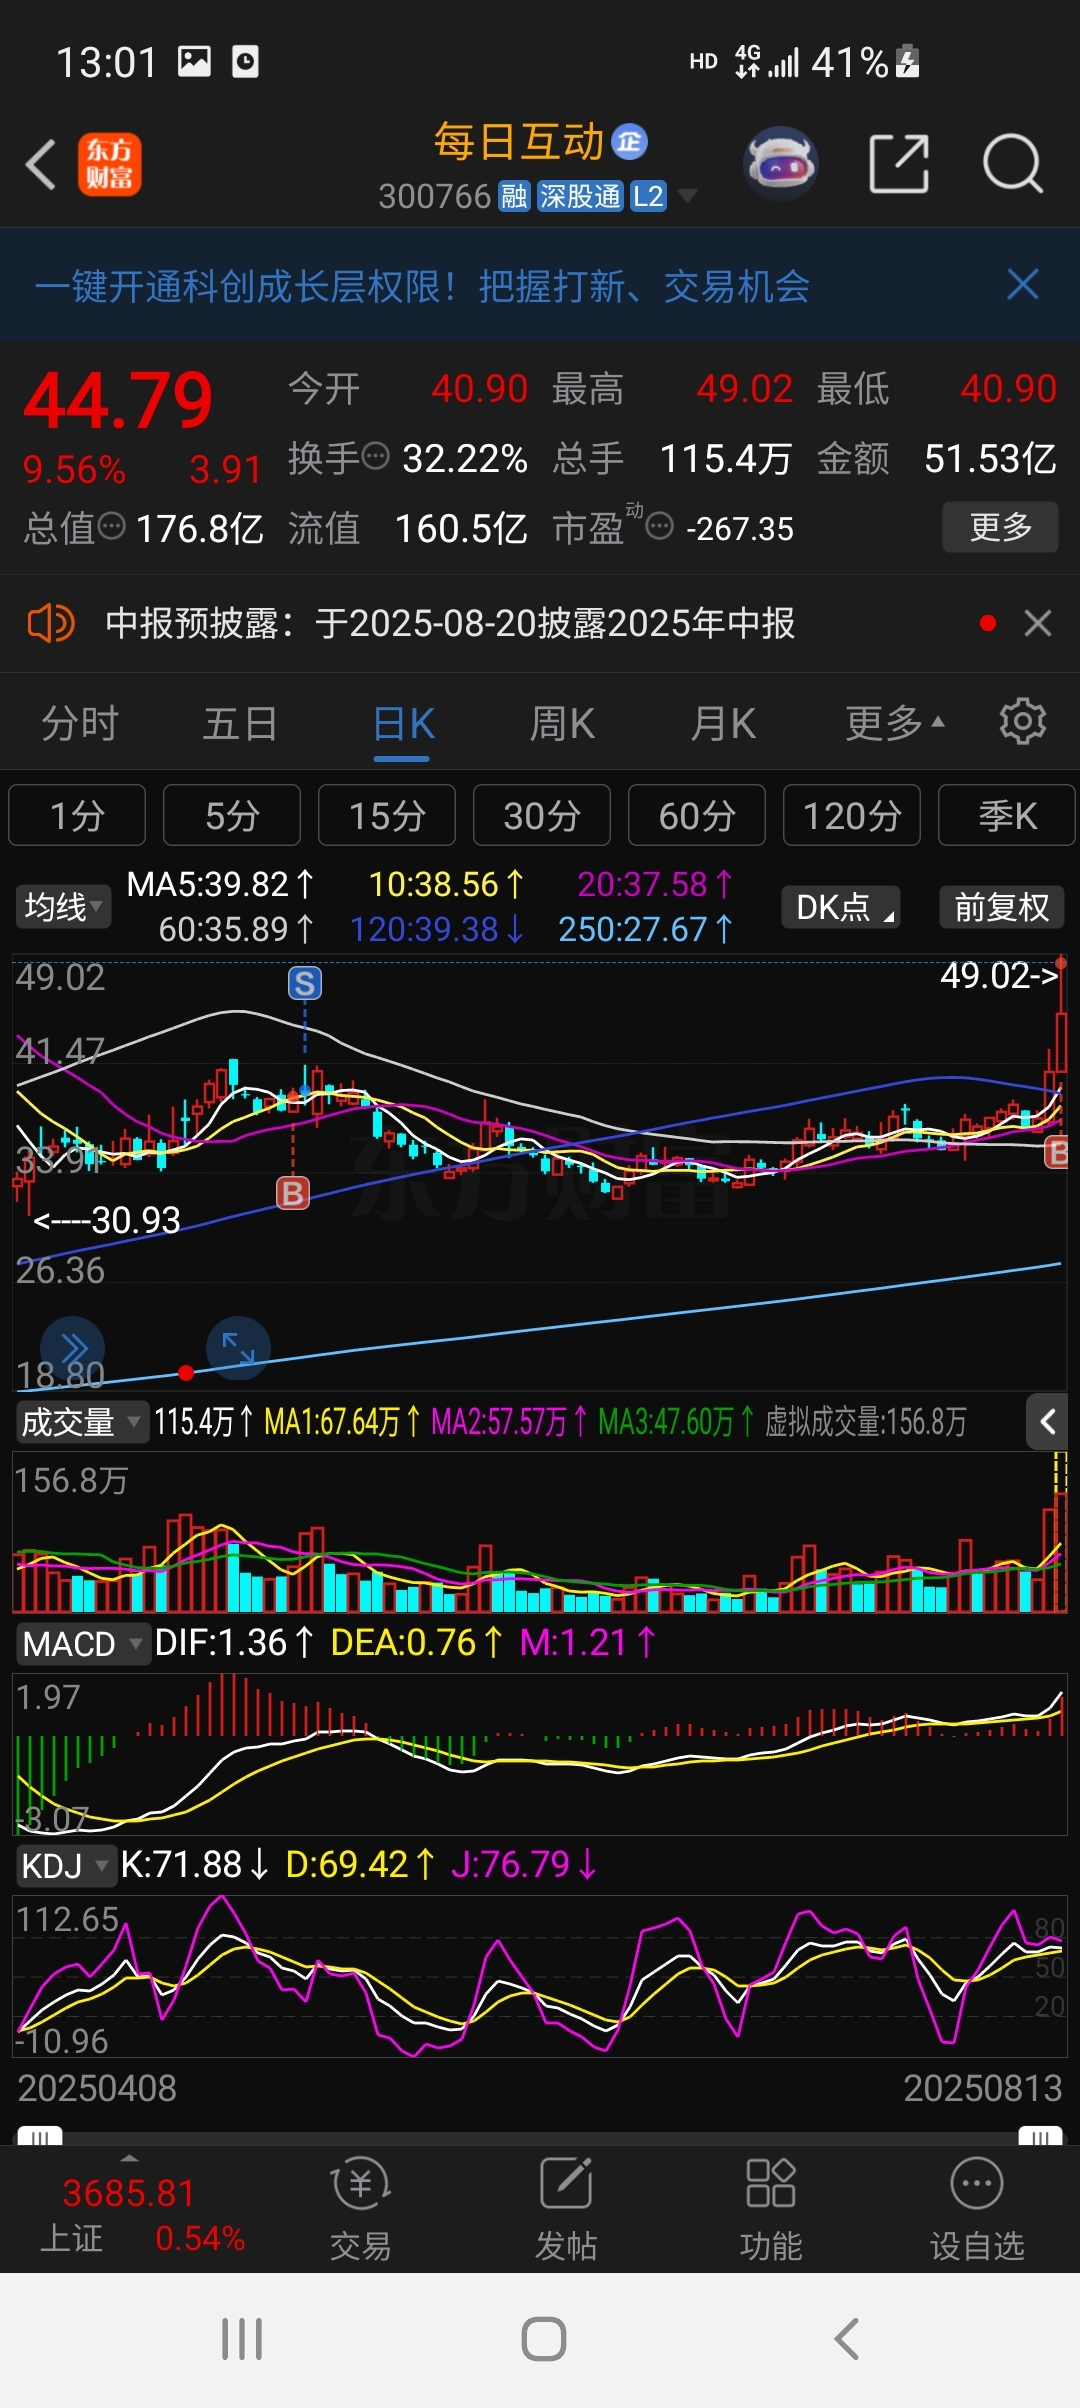1080x2408 pixels.
Task: Open the 东方财富 app logo icon
Action: coord(110,164)
